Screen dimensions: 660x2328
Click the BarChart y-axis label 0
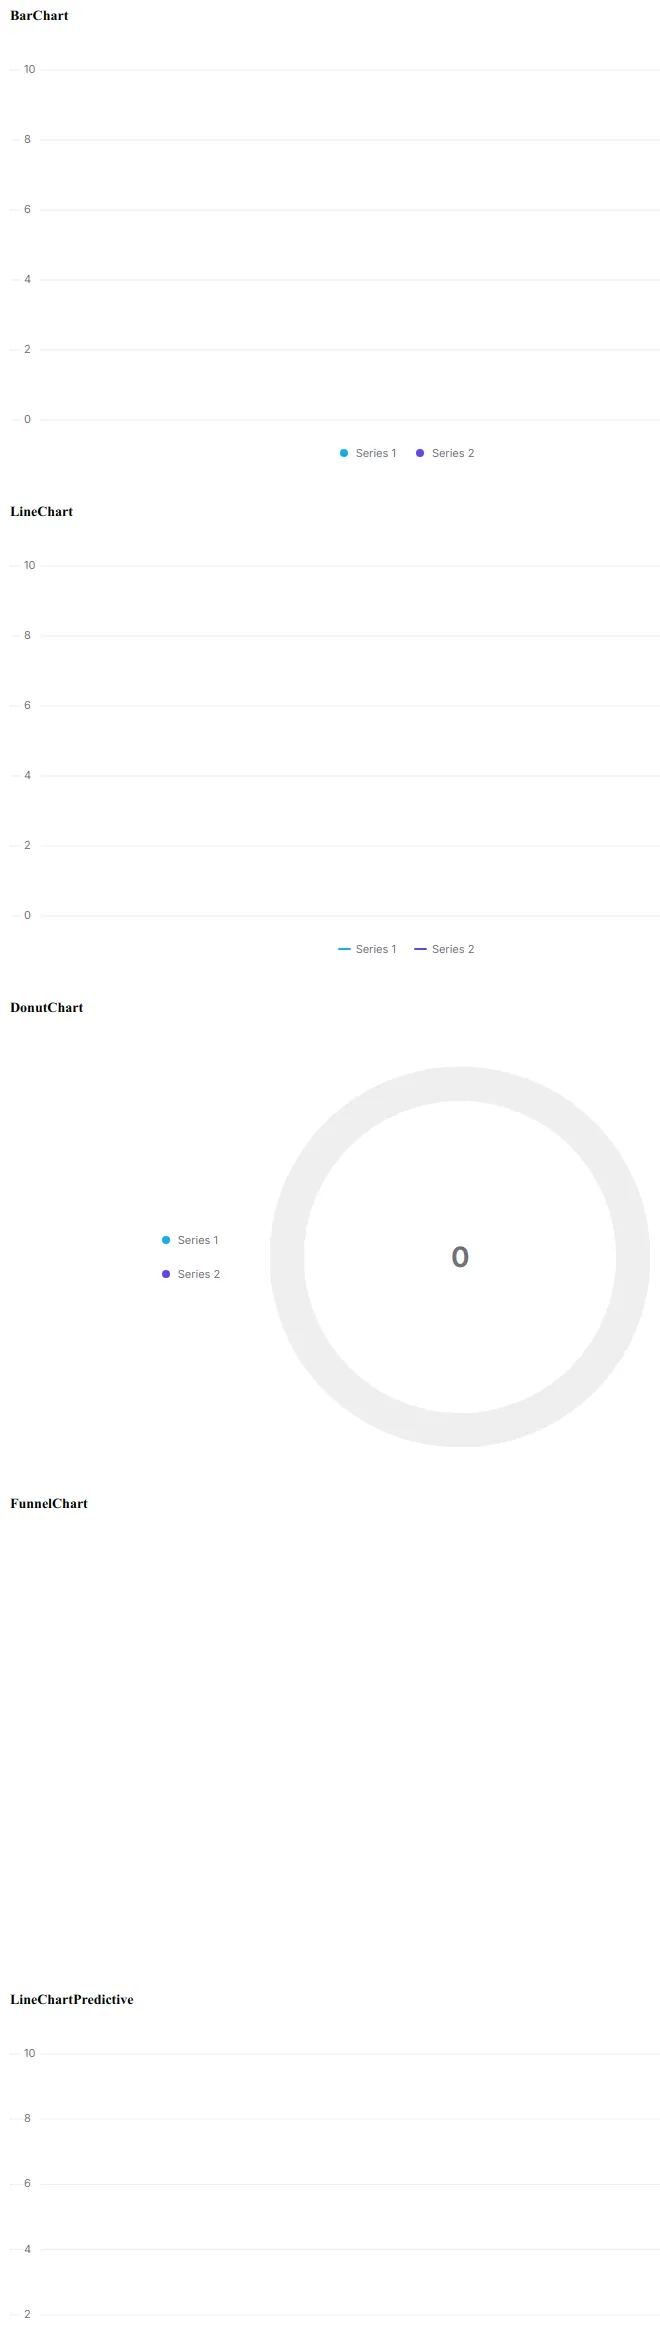tap(27, 419)
